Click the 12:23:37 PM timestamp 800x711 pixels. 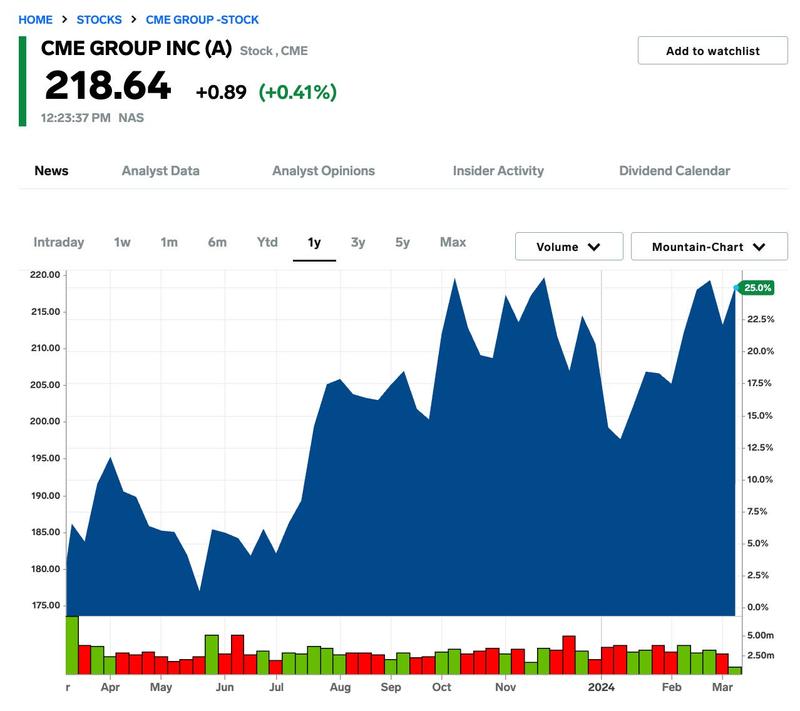[x=76, y=118]
